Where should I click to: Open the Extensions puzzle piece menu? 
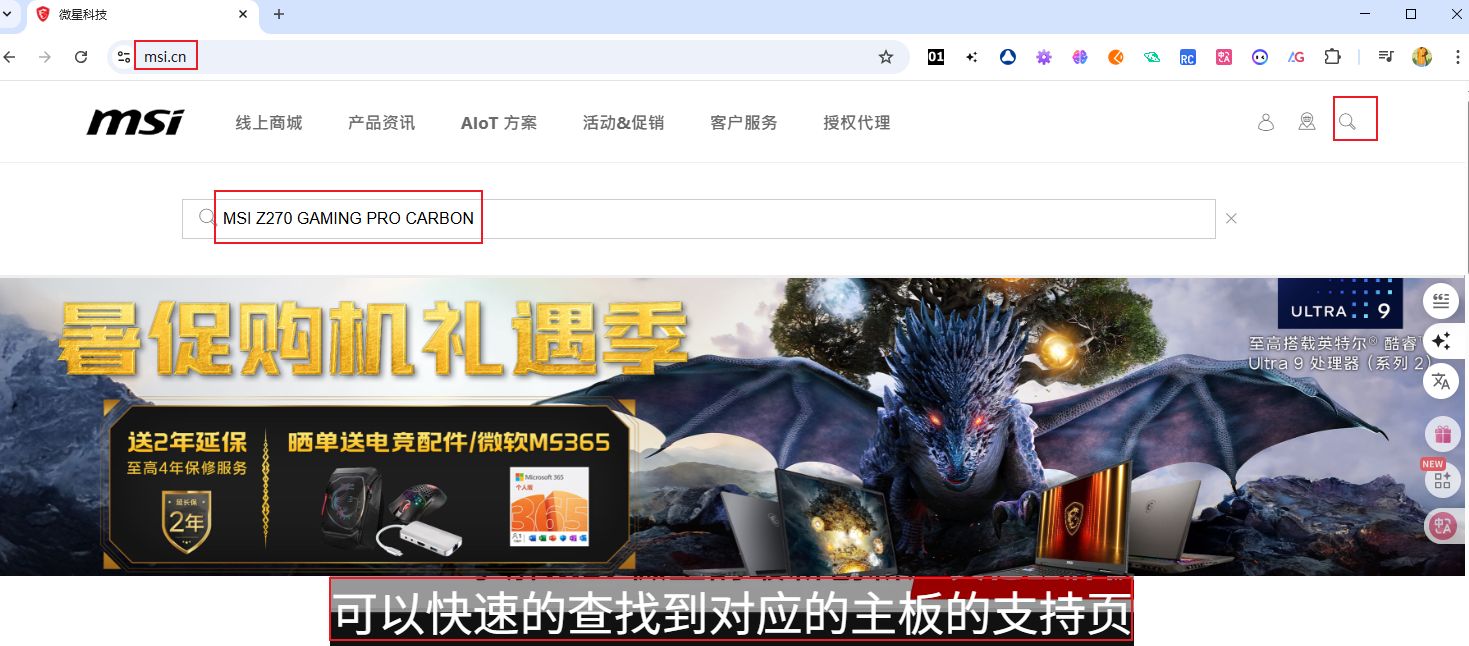(1332, 57)
